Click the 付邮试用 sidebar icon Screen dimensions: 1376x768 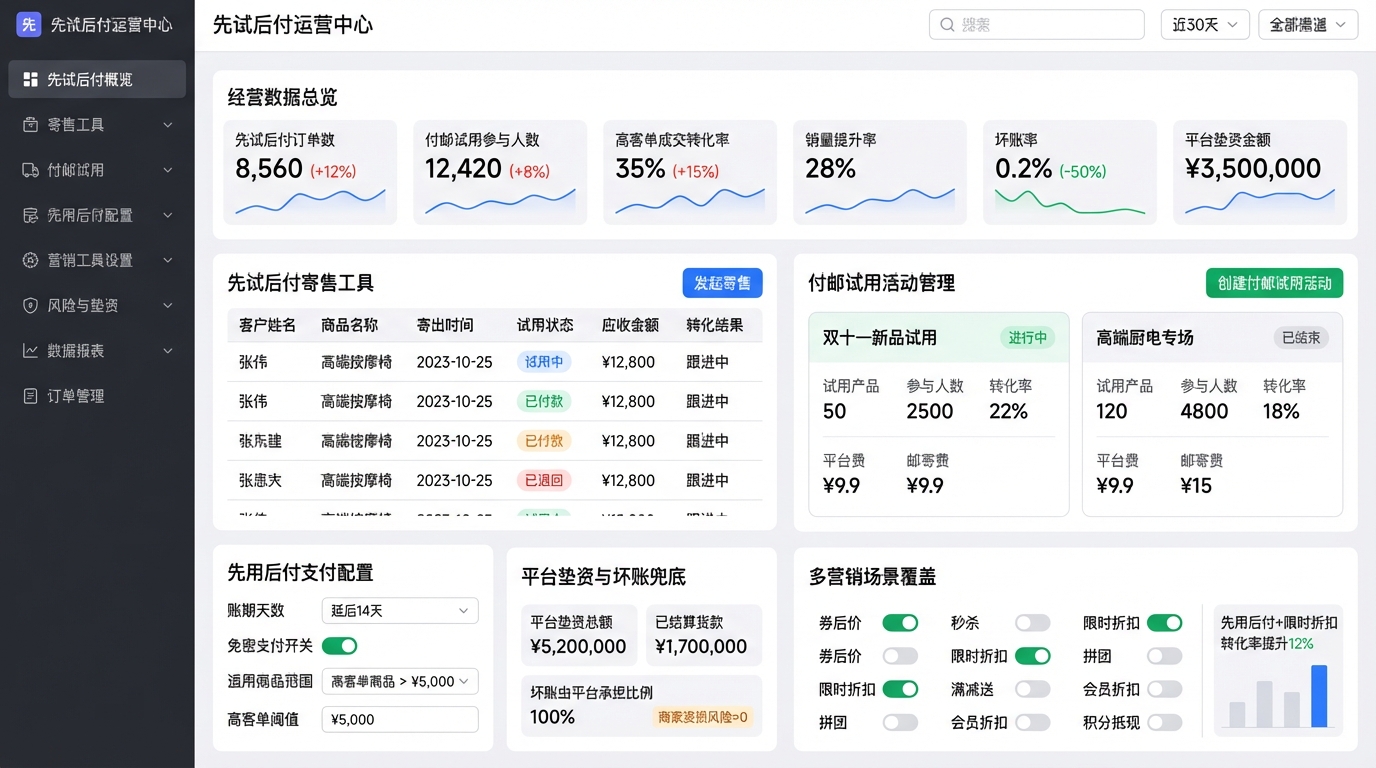30,170
